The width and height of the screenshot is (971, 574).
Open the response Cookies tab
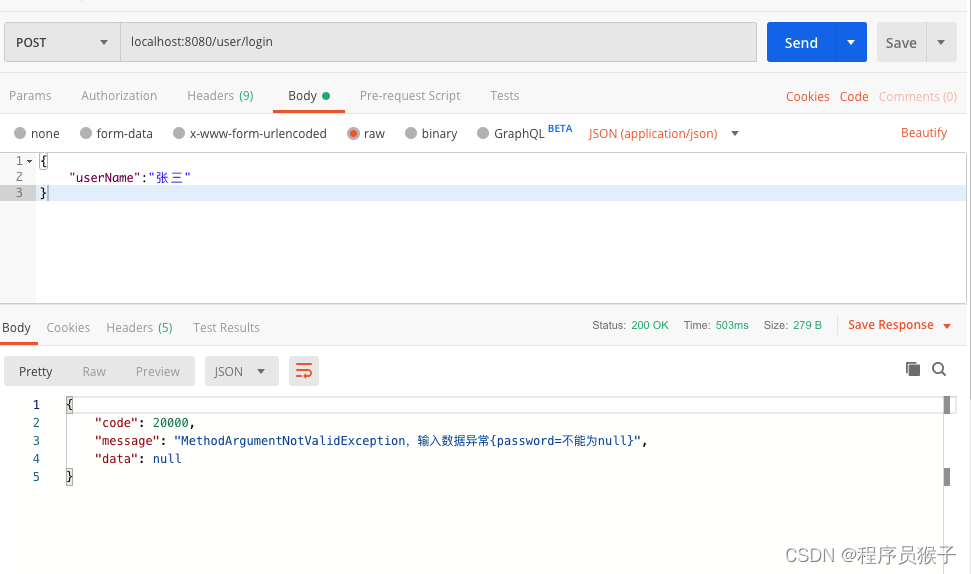[x=68, y=328]
